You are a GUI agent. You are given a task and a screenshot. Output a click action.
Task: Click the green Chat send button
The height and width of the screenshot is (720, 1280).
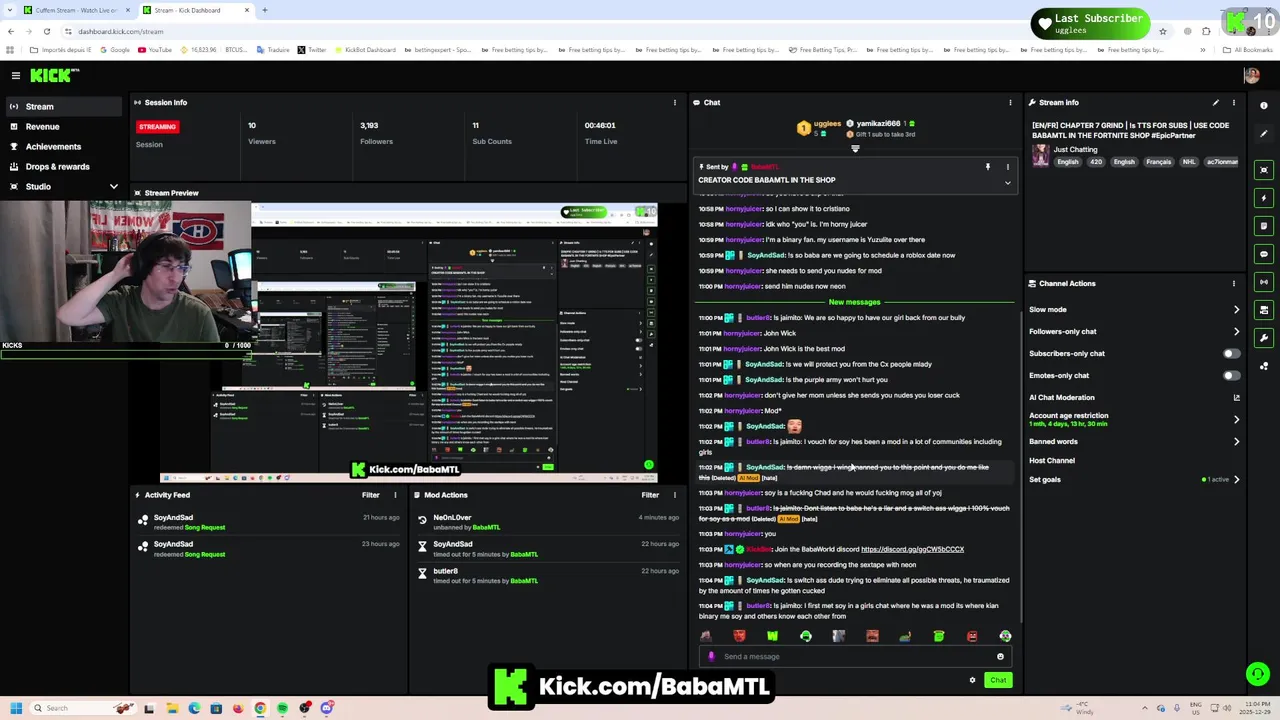coord(998,680)
